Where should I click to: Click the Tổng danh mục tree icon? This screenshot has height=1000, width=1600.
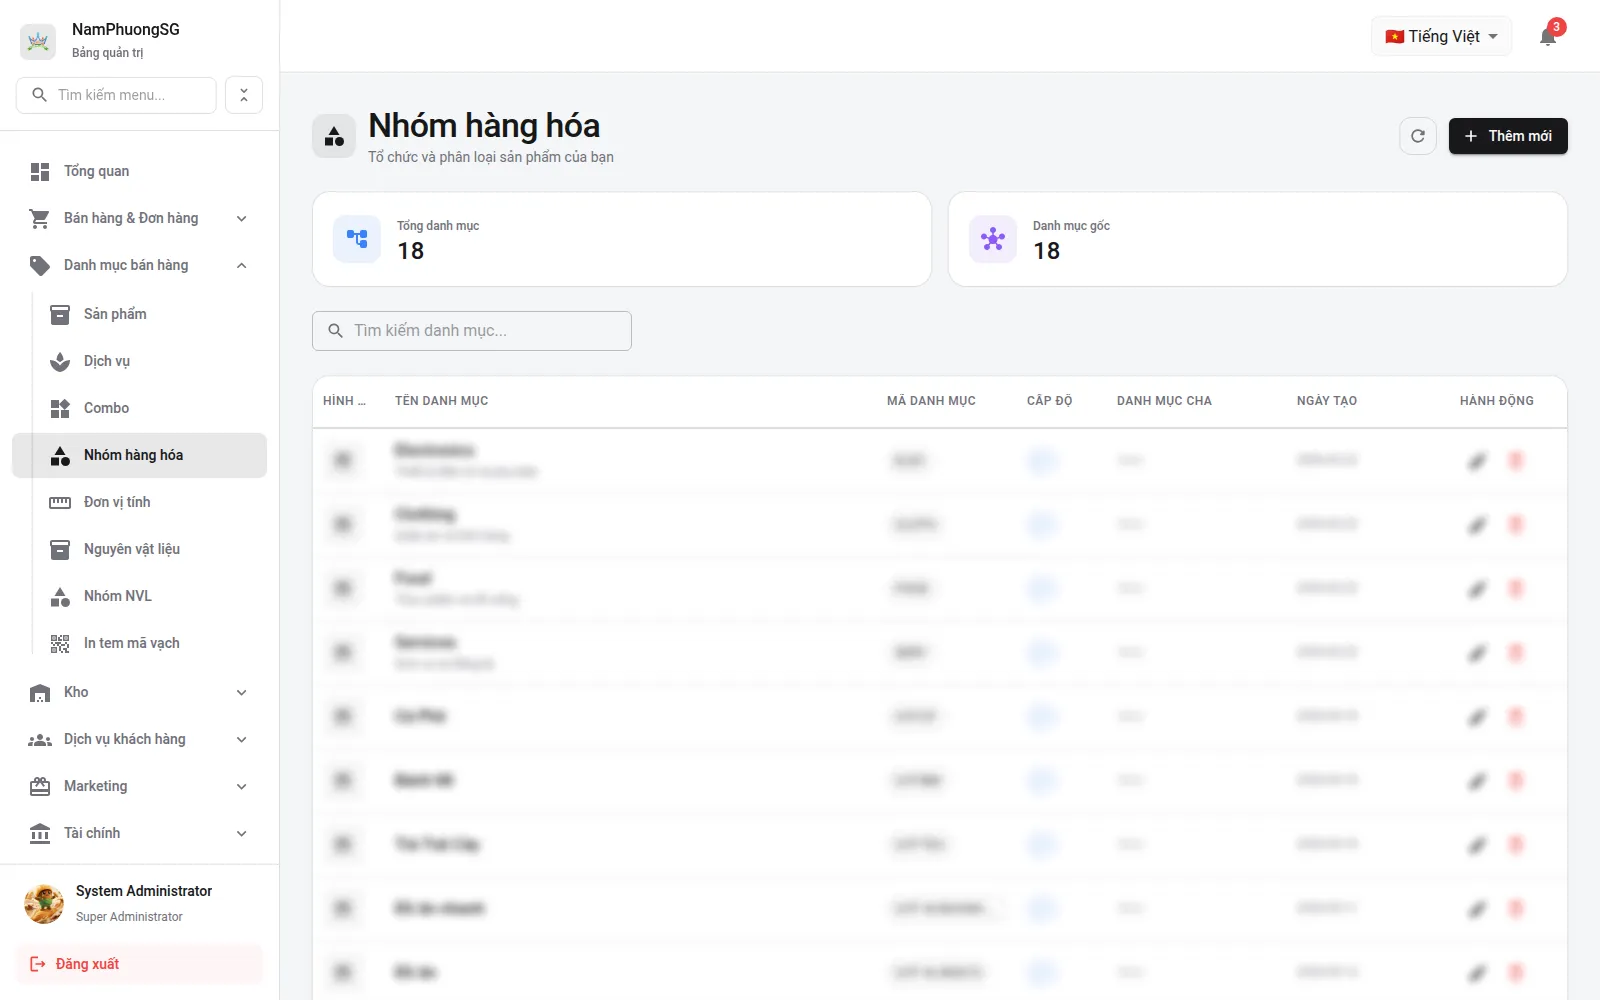[x=357, y=239]
